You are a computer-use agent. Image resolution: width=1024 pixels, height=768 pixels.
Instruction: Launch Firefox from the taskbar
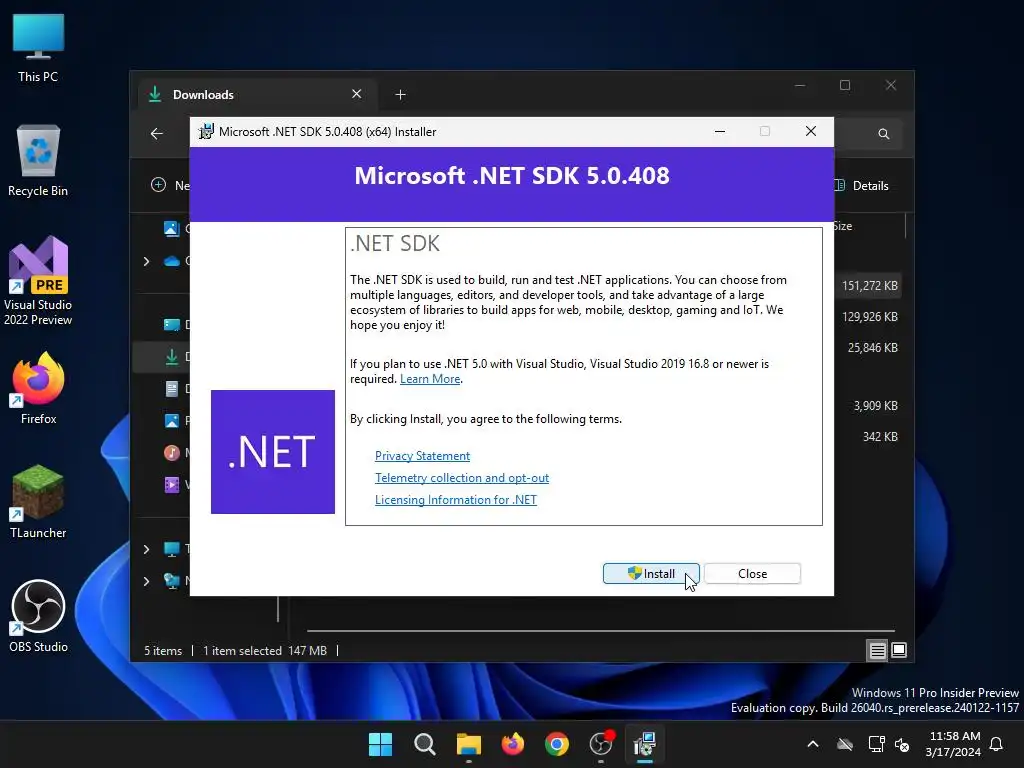(x=513, y=744)
